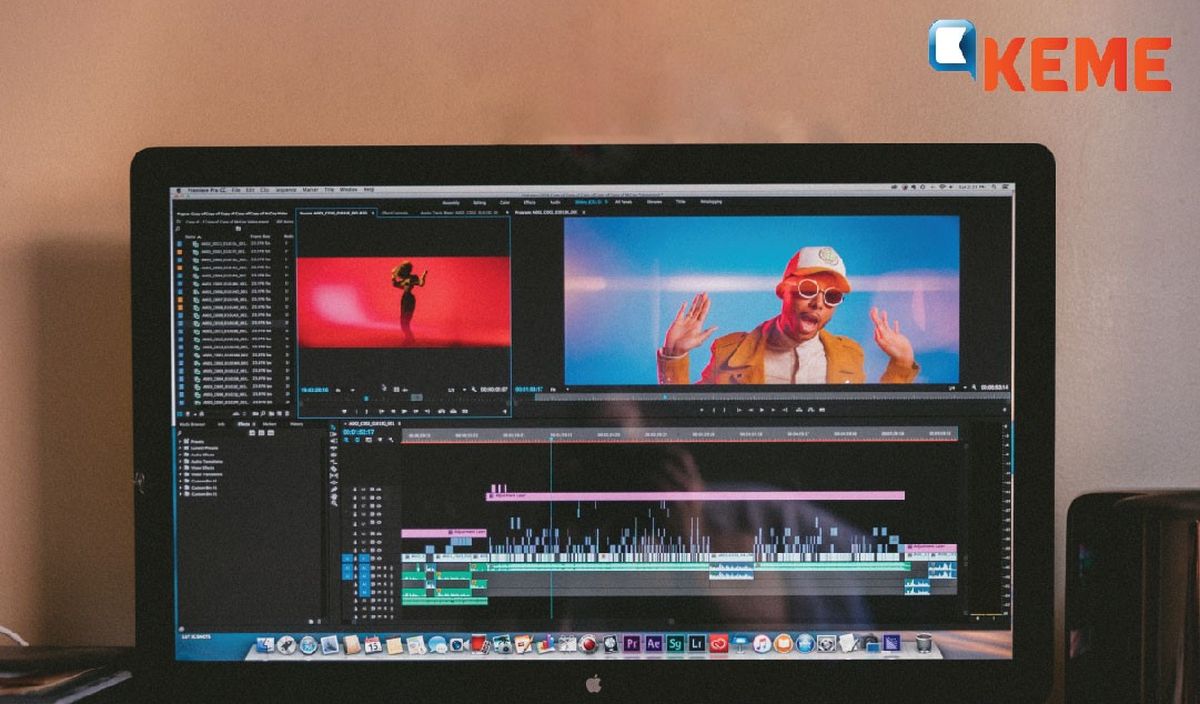Play the Program monitor sequence
The width and height of the screenshot is (1200, 704).
coord(762,410)
